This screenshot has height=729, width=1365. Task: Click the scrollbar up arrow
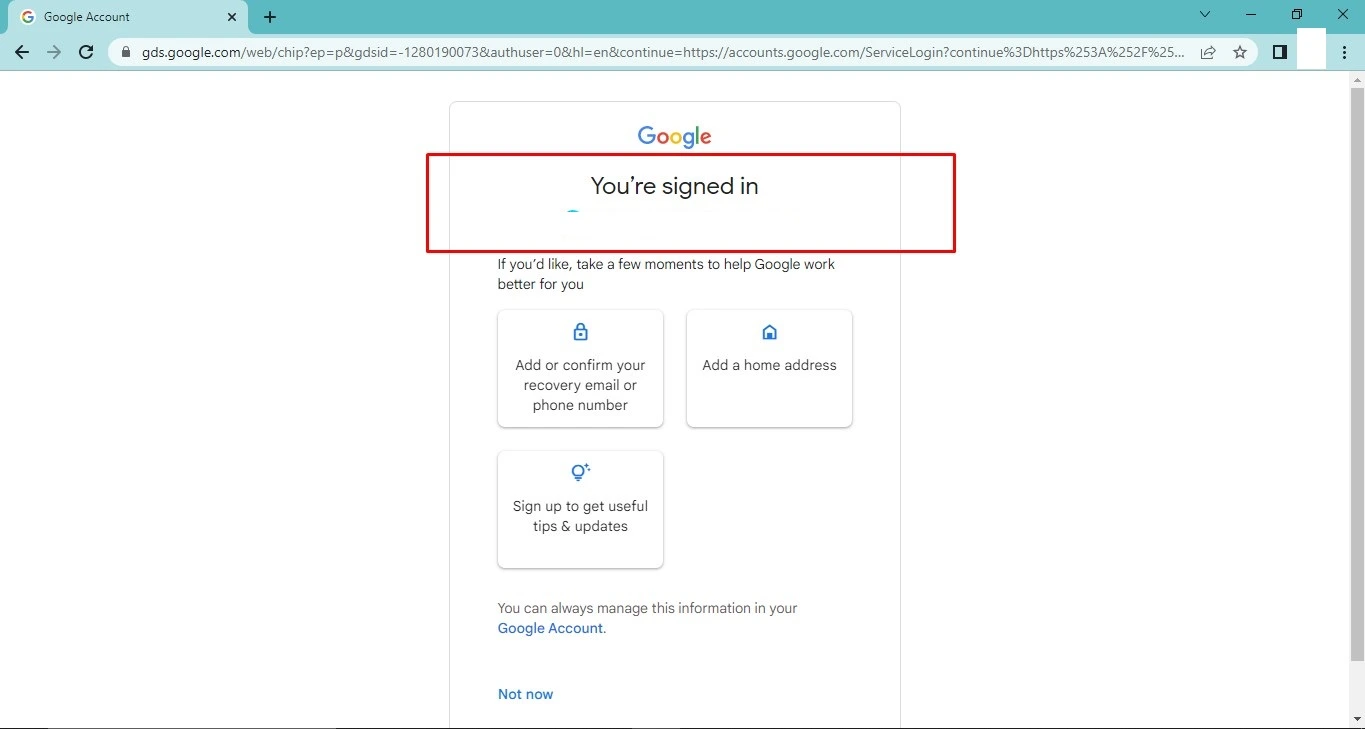click(1356, 80)
